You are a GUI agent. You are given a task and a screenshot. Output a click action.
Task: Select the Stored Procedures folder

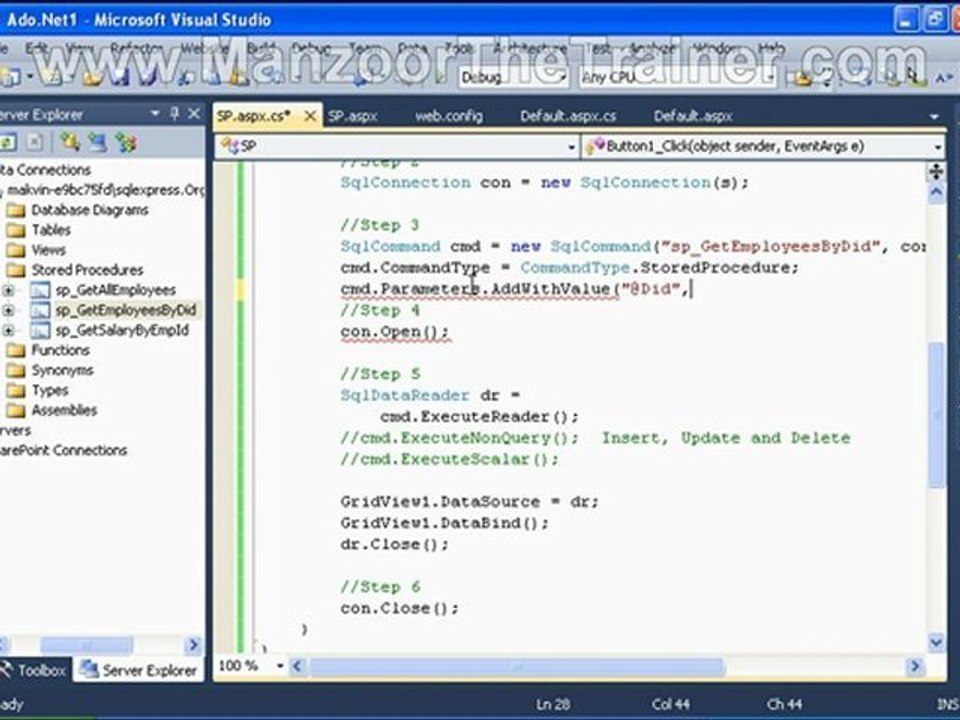point(87,270)
